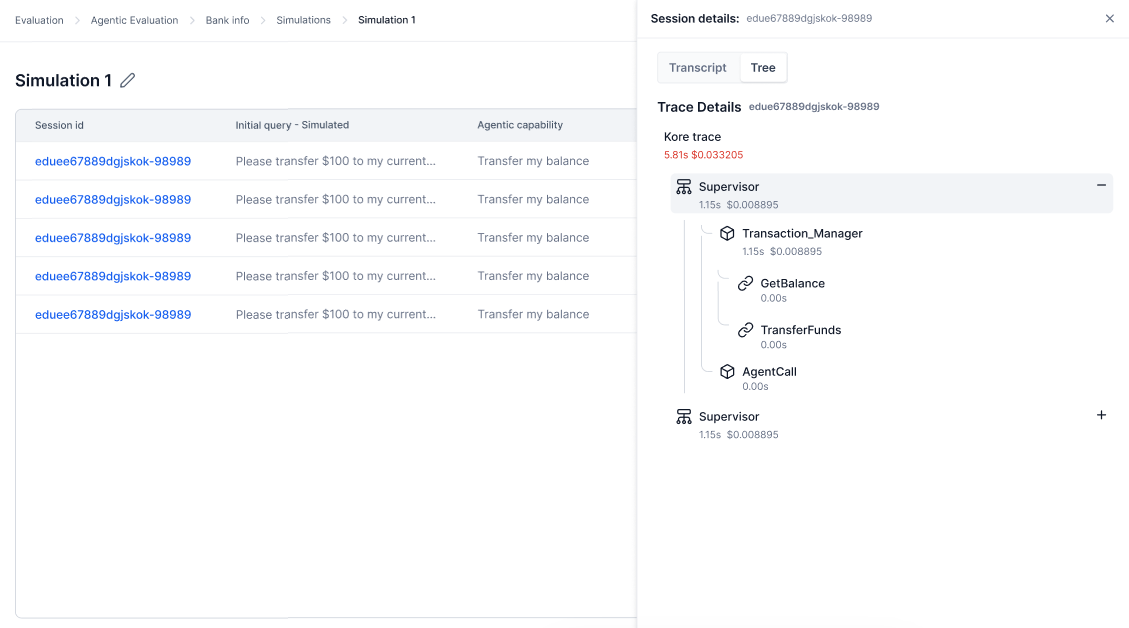Click the expanded Supervisor node's hierarchy icon

click(684, 187)
